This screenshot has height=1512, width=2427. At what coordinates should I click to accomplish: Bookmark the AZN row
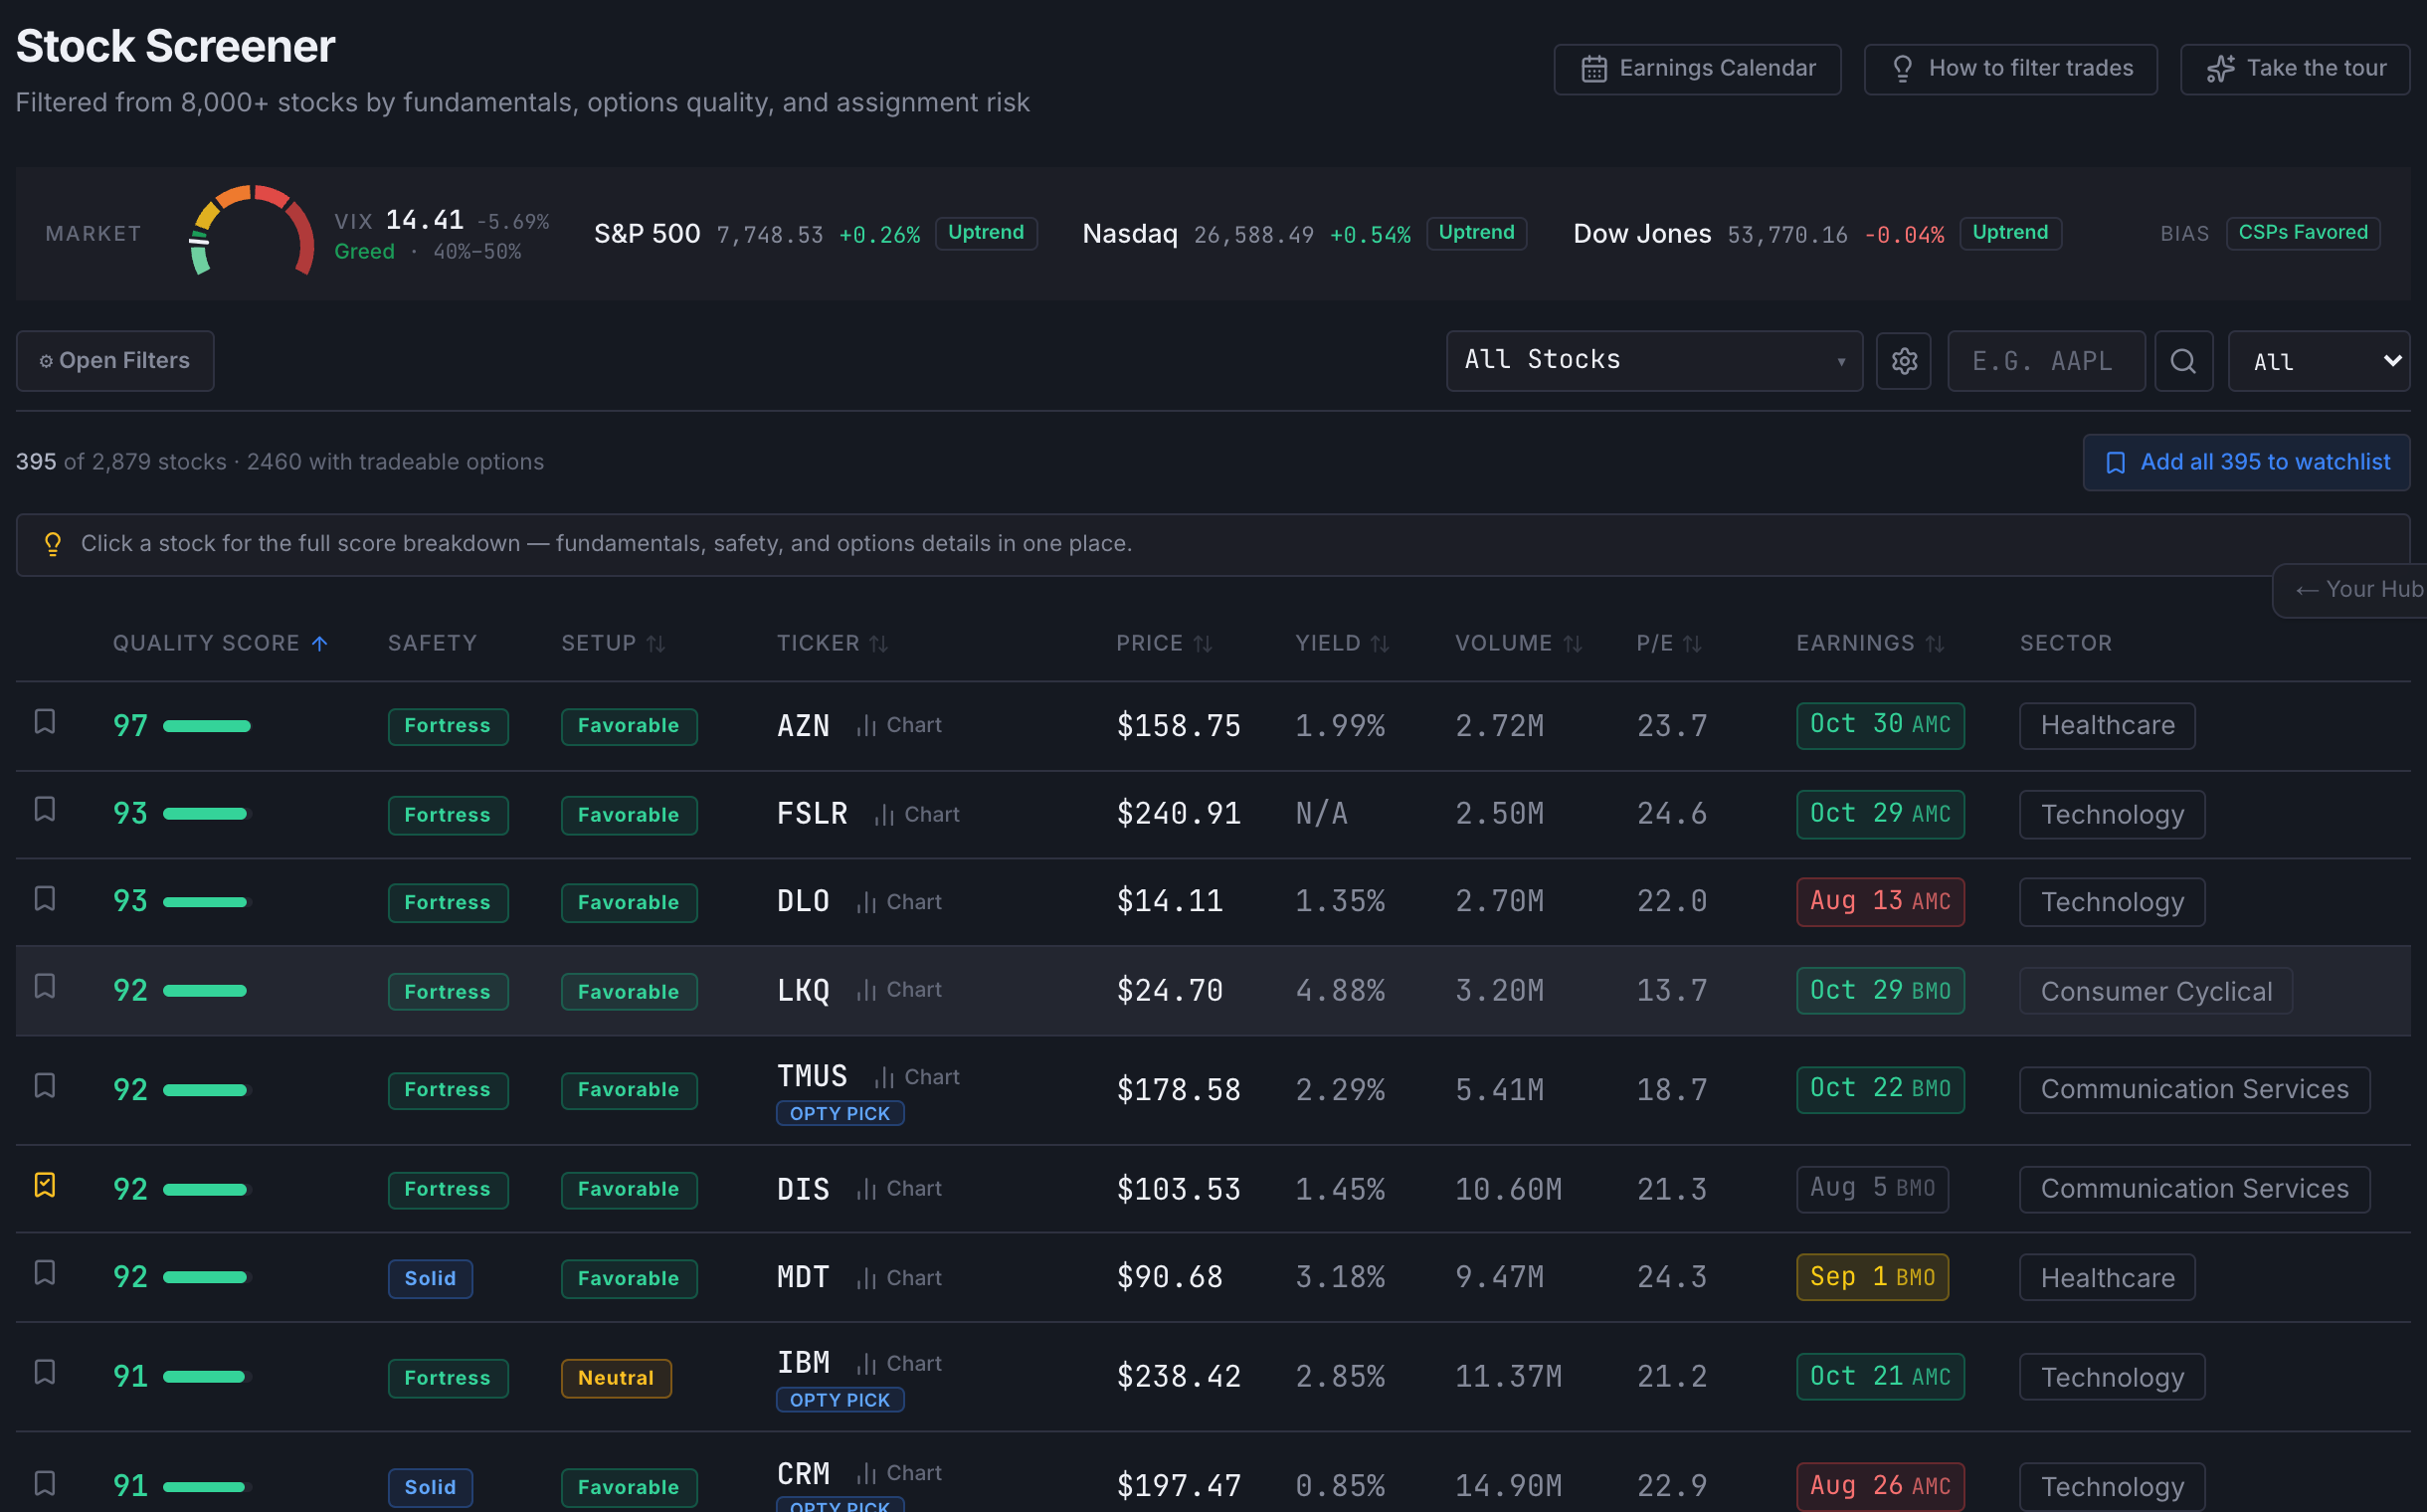44,722
